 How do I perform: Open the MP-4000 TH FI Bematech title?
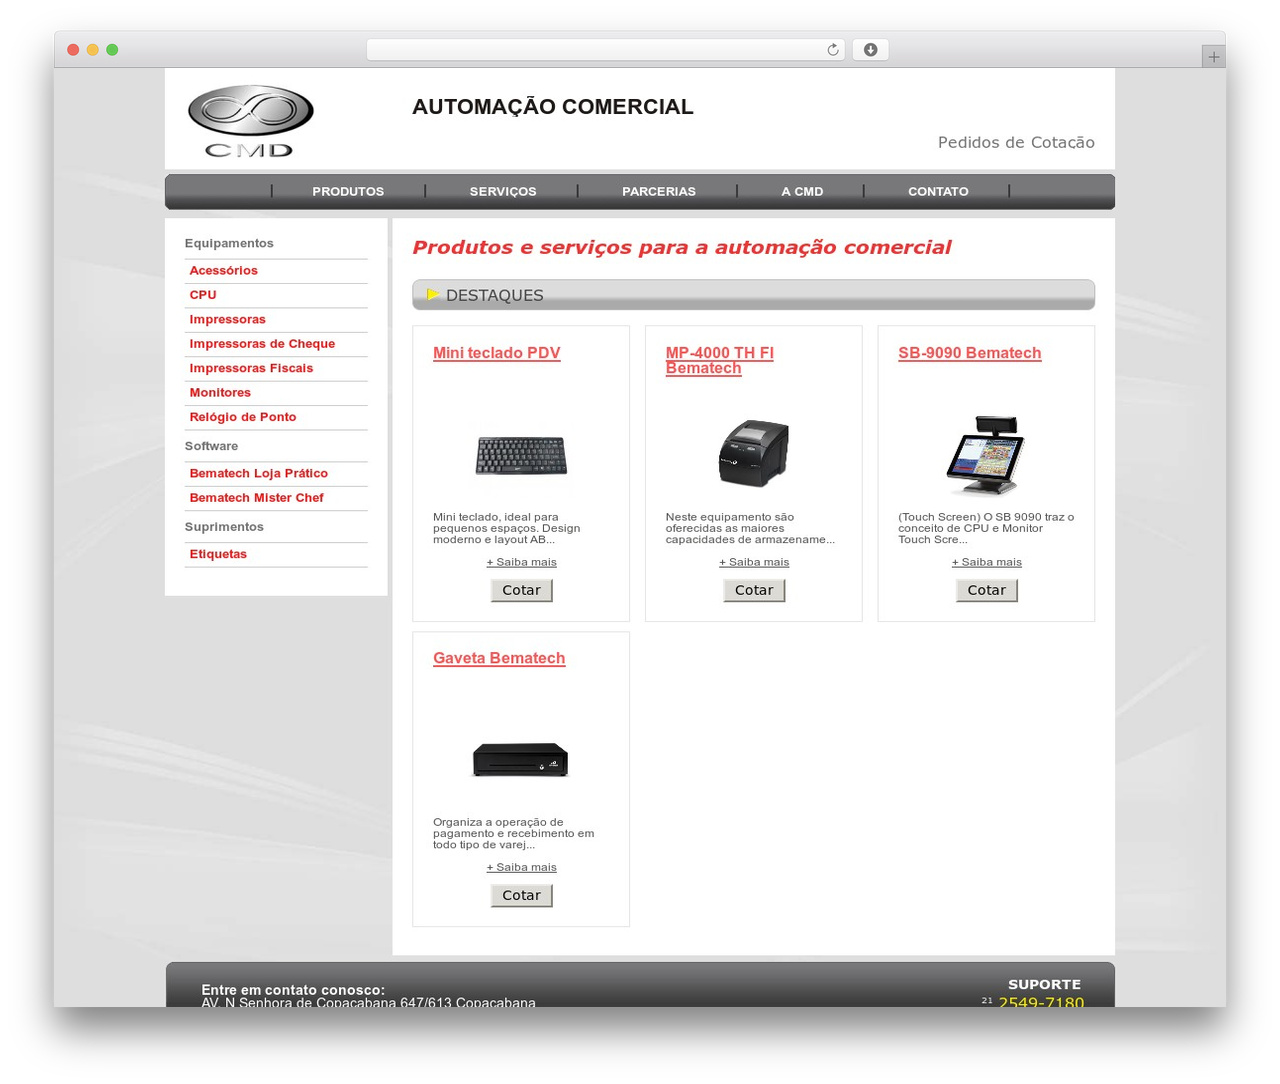pyautogui.click(x=720, y=360)
